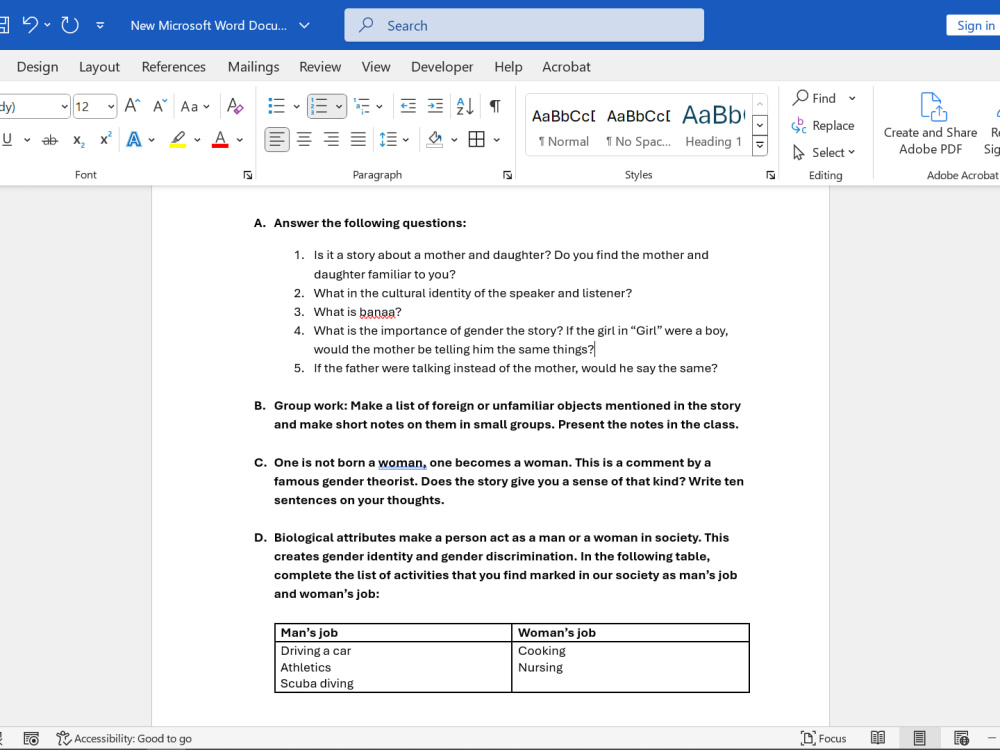Go to the Review tab

(320, 66)
